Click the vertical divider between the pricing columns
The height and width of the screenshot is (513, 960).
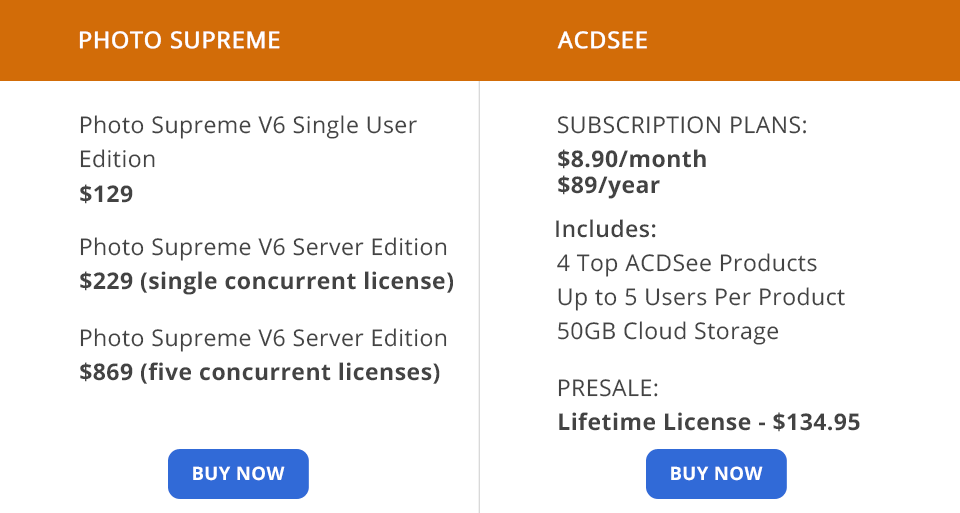coord(480,300)
